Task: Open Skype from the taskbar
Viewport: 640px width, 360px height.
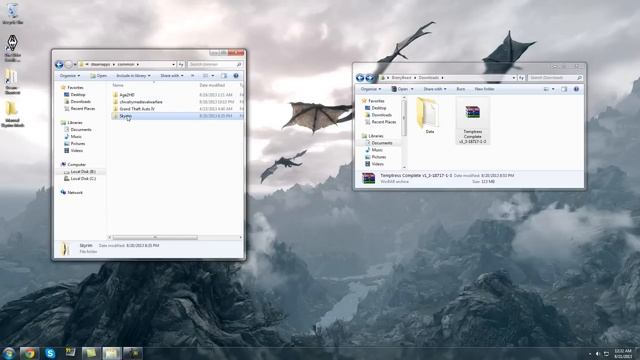Action: click(x=50, y=353)
